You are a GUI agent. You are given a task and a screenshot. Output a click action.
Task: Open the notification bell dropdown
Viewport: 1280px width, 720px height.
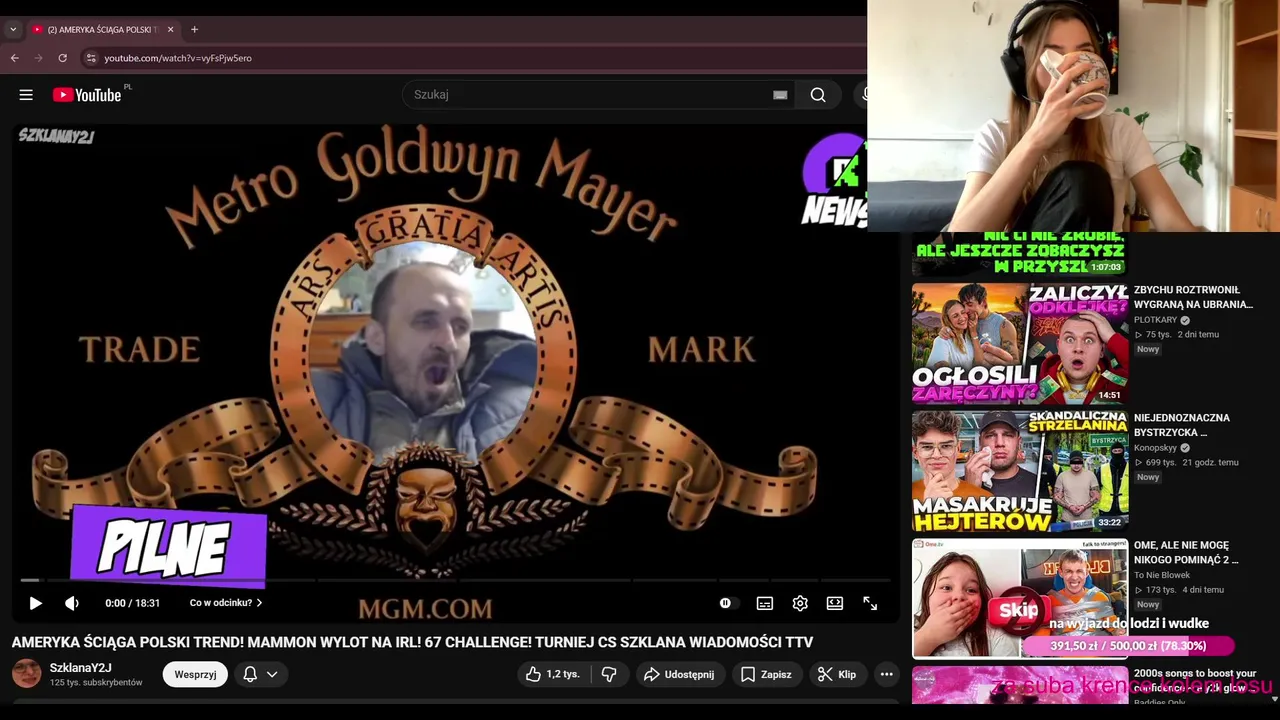pos(260,674)
